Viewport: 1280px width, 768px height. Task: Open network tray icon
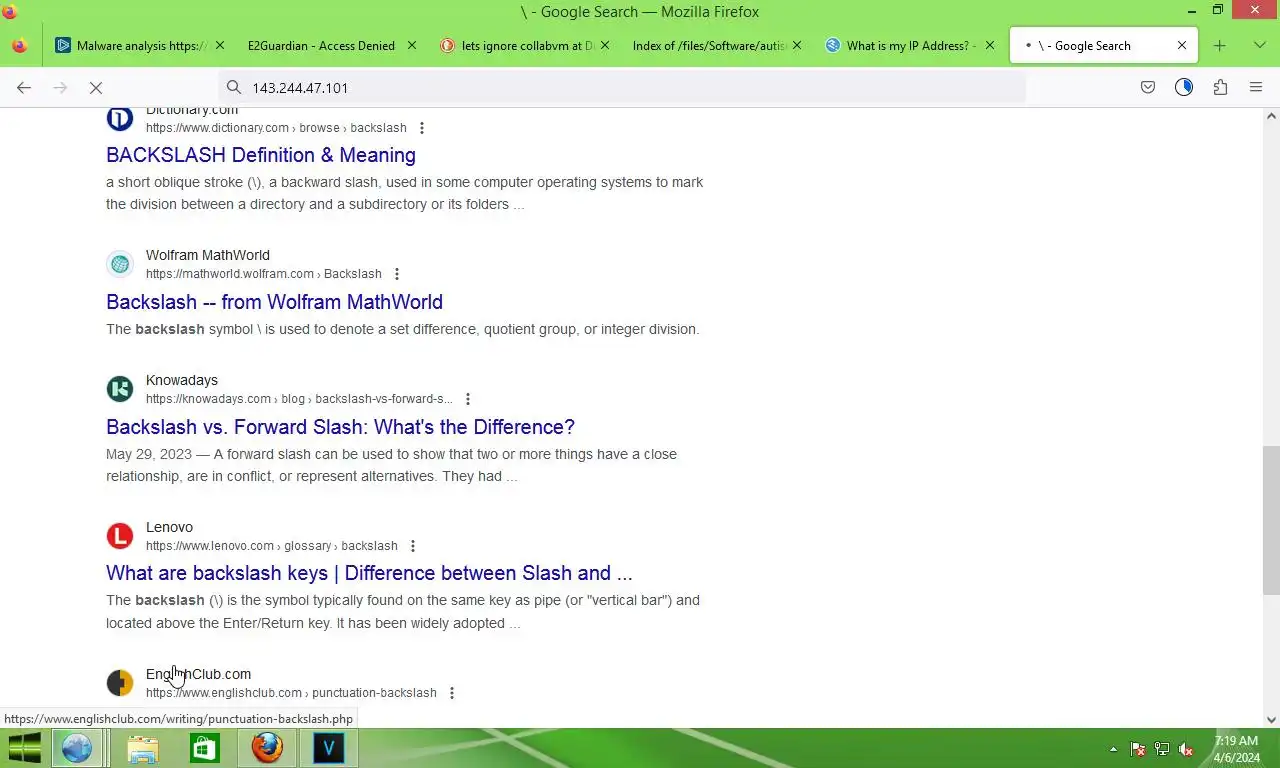click(1162, 749)
